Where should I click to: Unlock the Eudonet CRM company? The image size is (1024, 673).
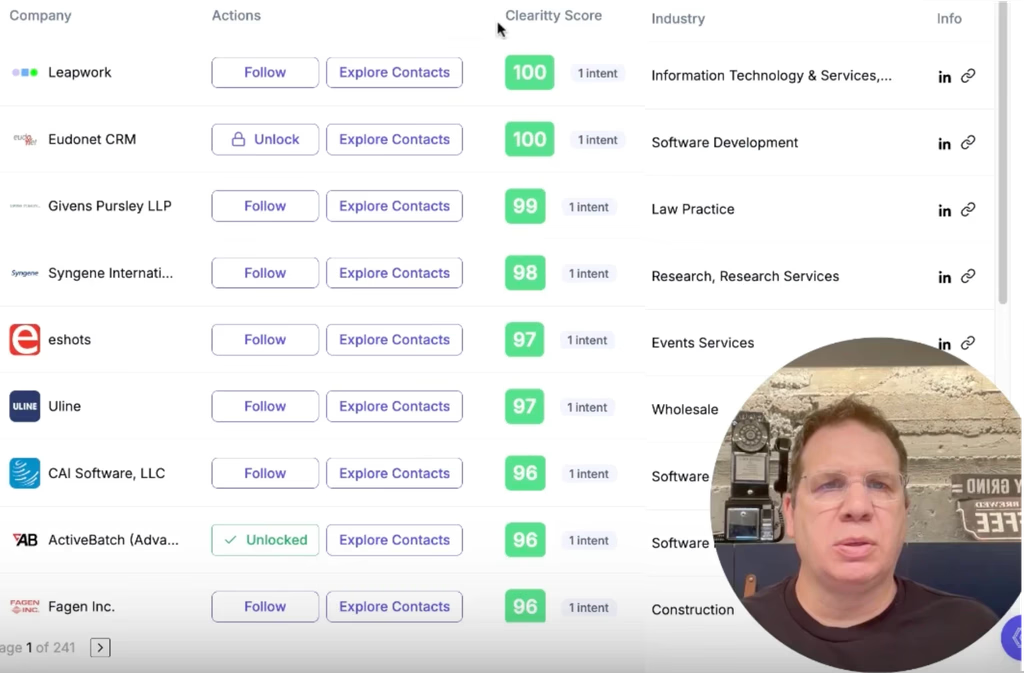click(x=265, y=140)
